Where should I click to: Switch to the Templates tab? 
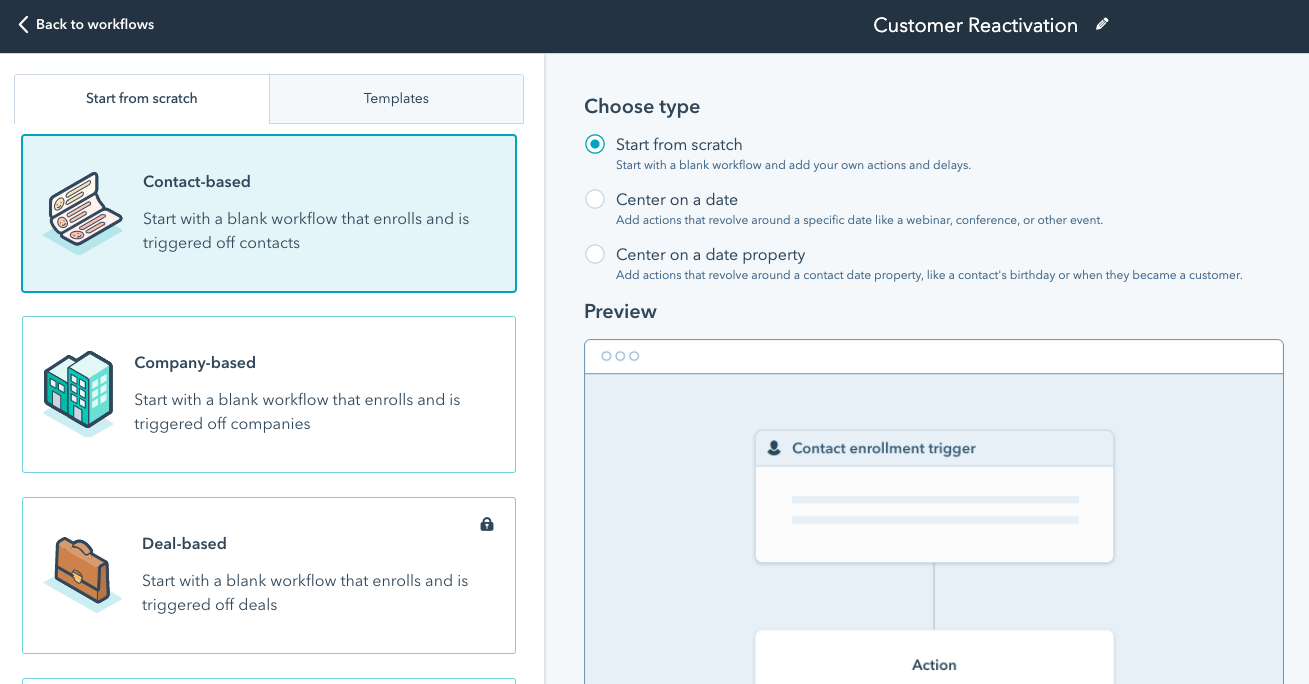[x=396, y=98]
